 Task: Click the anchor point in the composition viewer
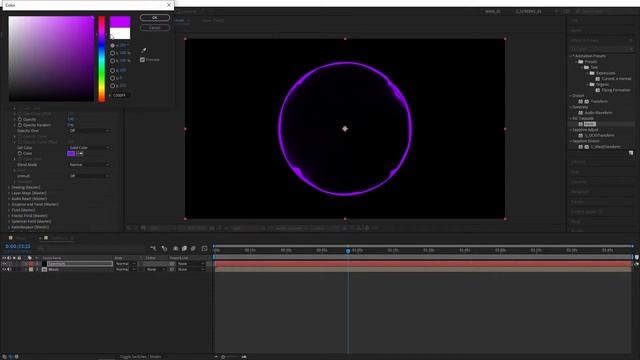pos(345,129)
